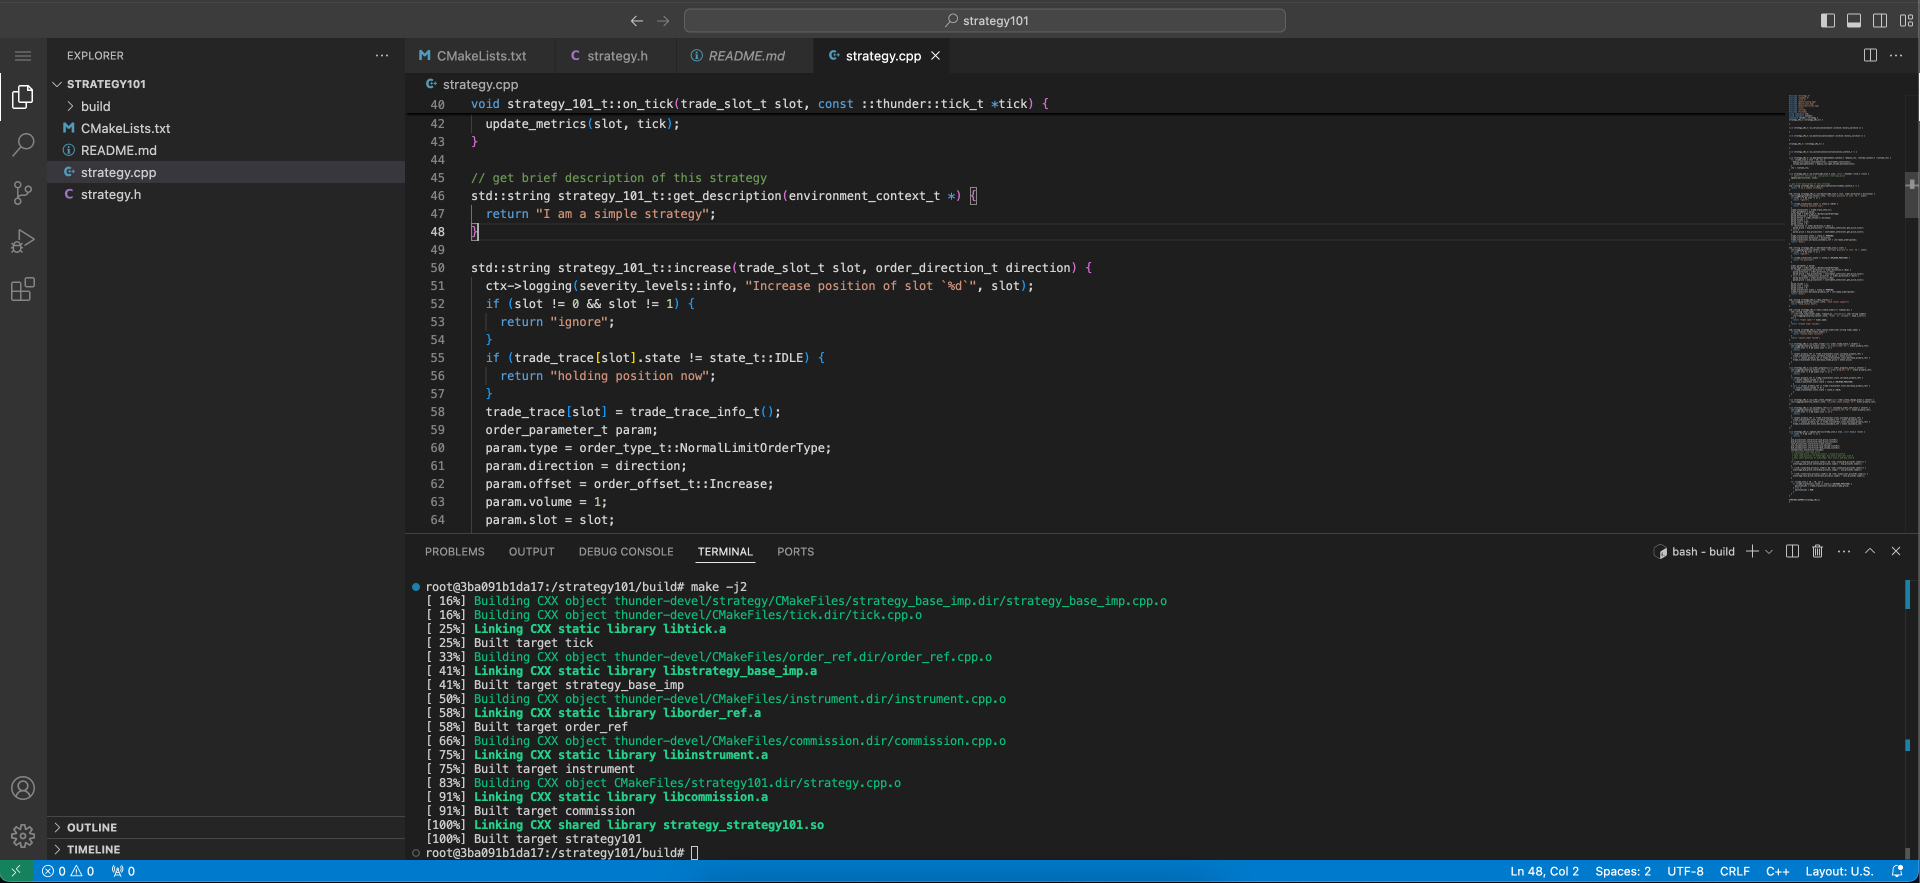This screenshot has width=1920, height=883.
Task: Click the strategy101 command center search box
Action: [x=985, y=20]
